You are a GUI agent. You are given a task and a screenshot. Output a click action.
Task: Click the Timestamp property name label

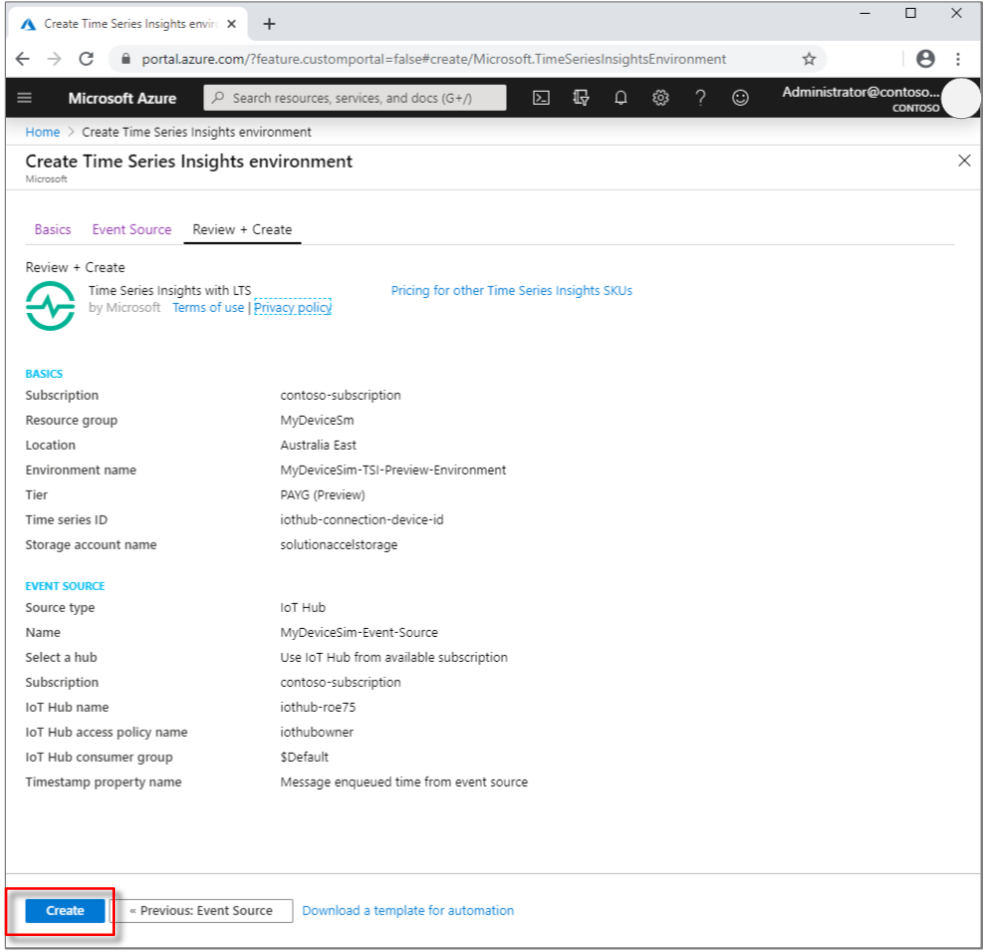[x=104, y=782]
